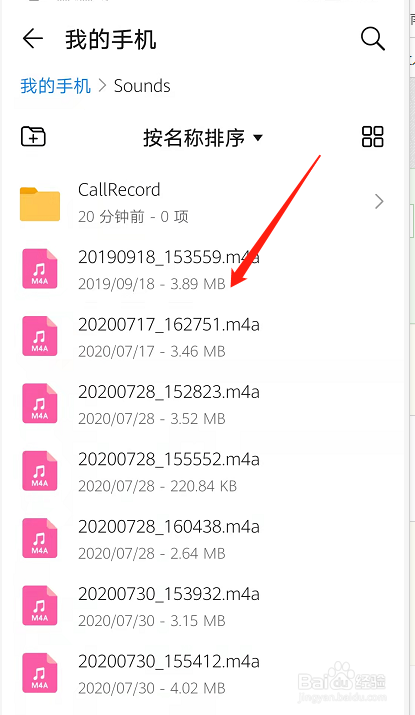Tap M4A icon of 20200717_162751.m4a
Viewport: 415px width, 715px height.
click(x=40, y=336)
